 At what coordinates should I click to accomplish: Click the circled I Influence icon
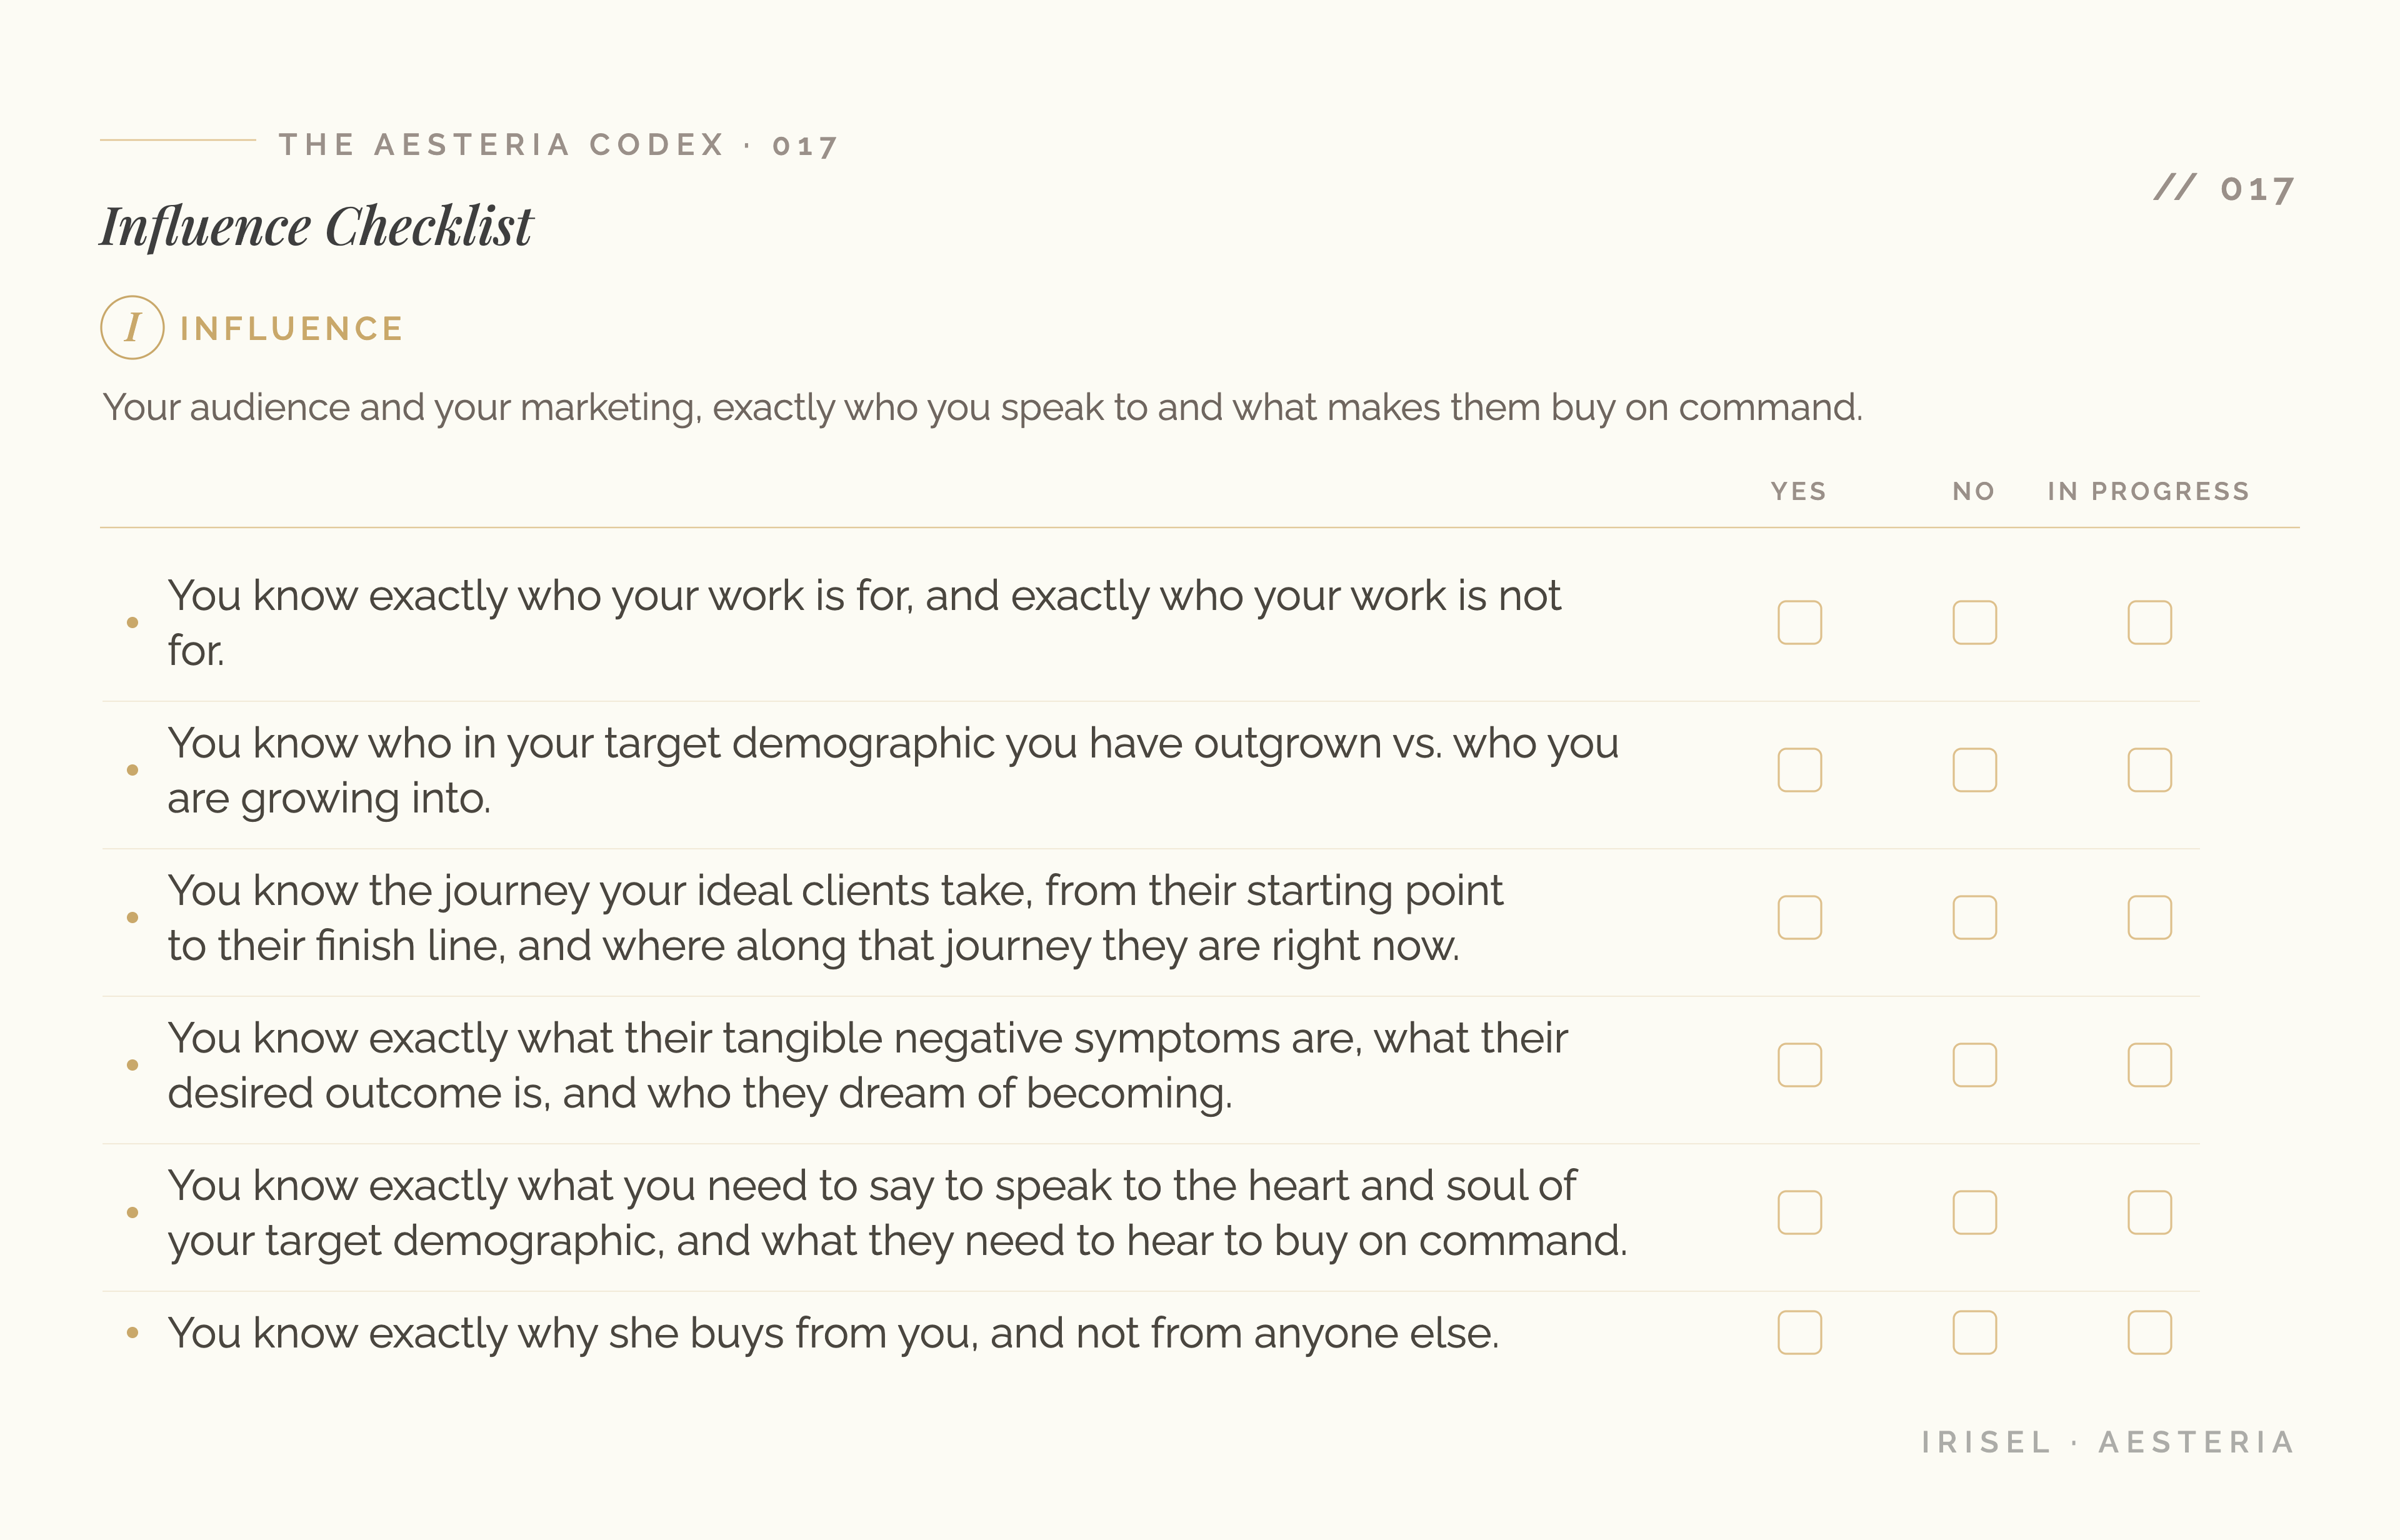132,327
